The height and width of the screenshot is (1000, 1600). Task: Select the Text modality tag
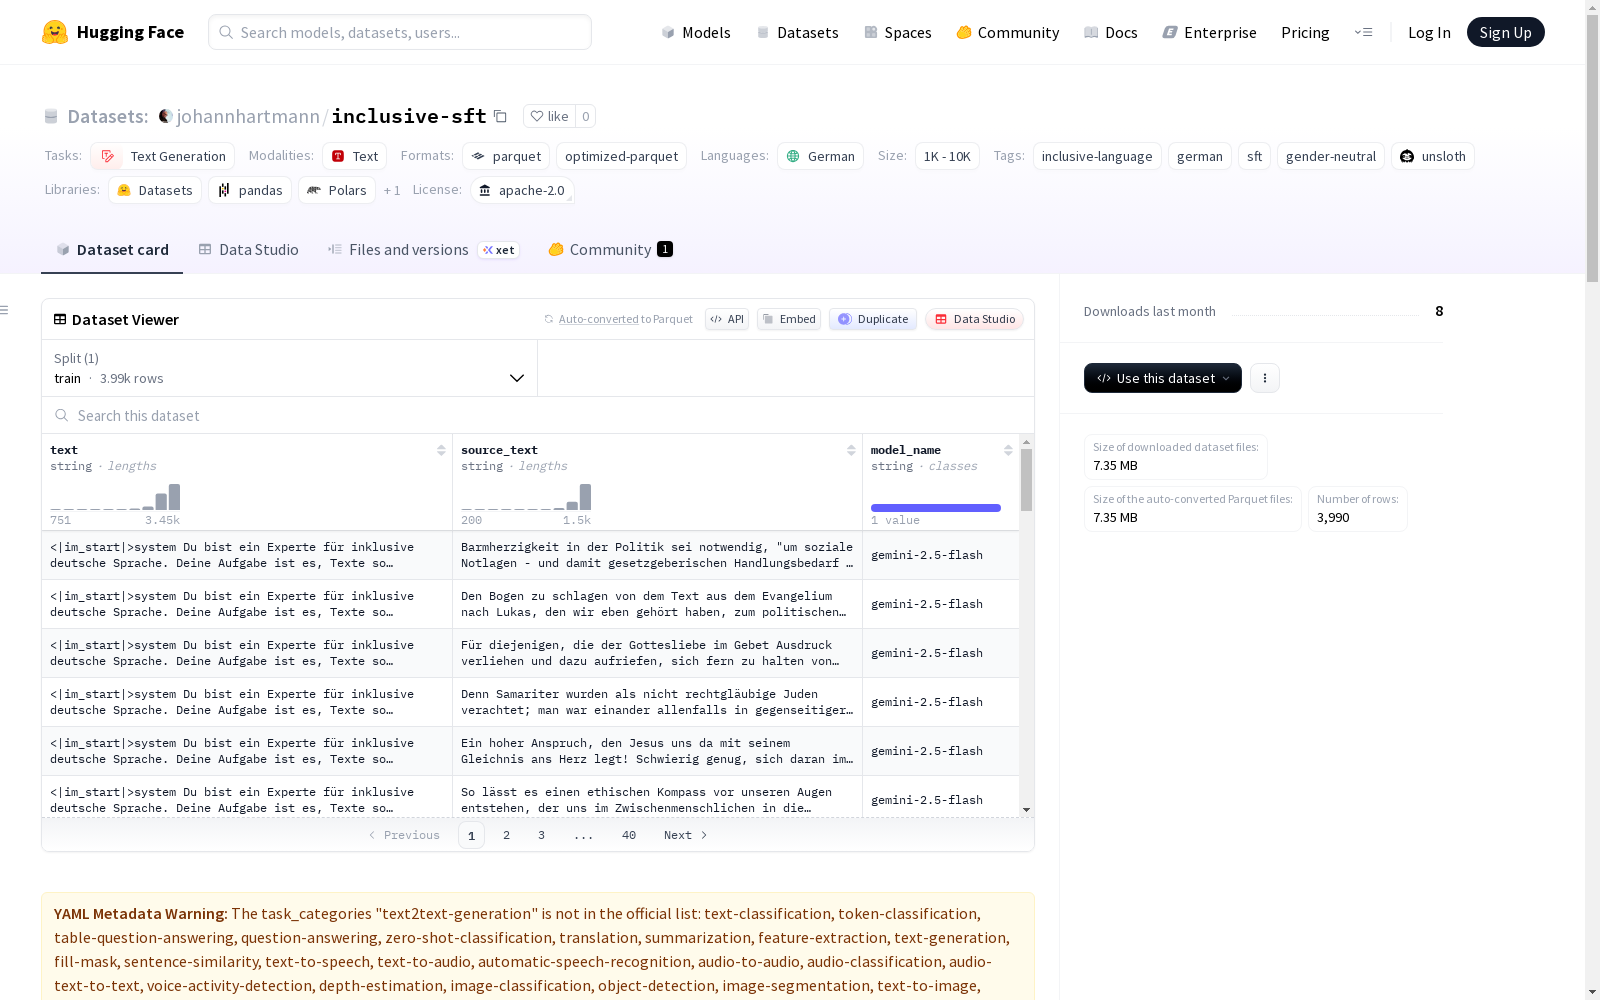pyautogui.click(x=355, y=156)
